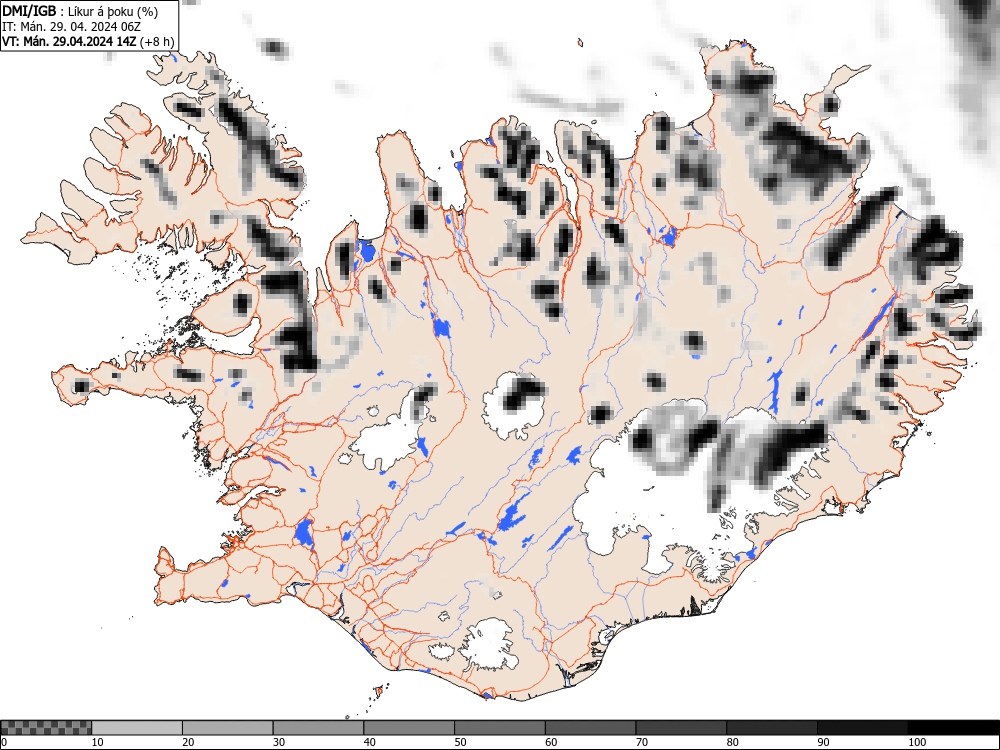Click the legend label "10"
The height and width of the screenshot is (750, 1000).
click(98, 742)
